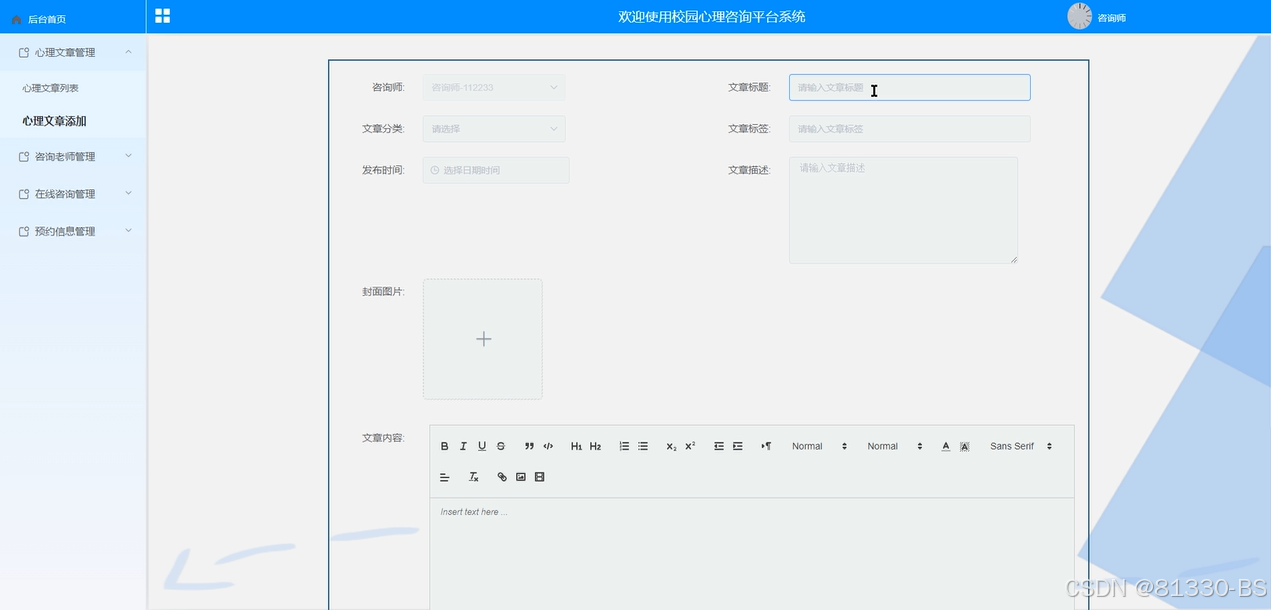Screen dimensions: 1271x610
Task: Clear text formatting in the editor
Action: pyautogui.click(x=474, y=477)
